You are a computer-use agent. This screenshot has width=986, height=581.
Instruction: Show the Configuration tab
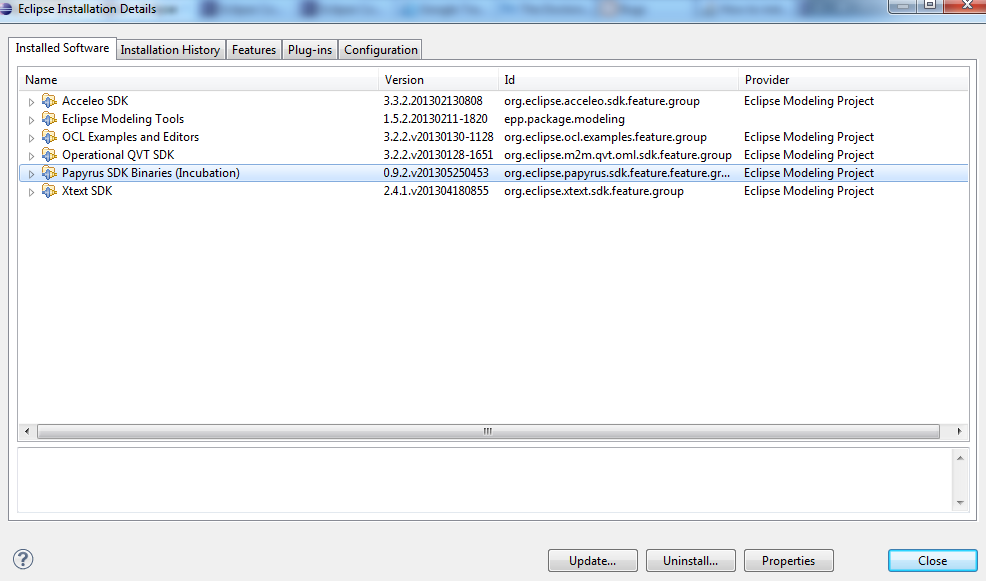(380, 50)
